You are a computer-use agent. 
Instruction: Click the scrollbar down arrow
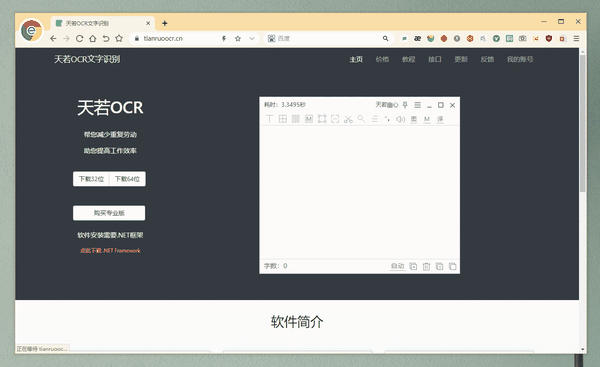coord(583,349)
